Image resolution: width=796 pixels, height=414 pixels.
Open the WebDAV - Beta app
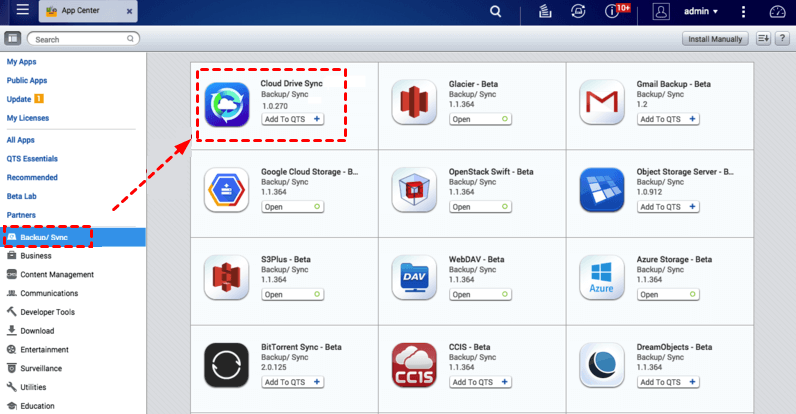coord(480,295)
